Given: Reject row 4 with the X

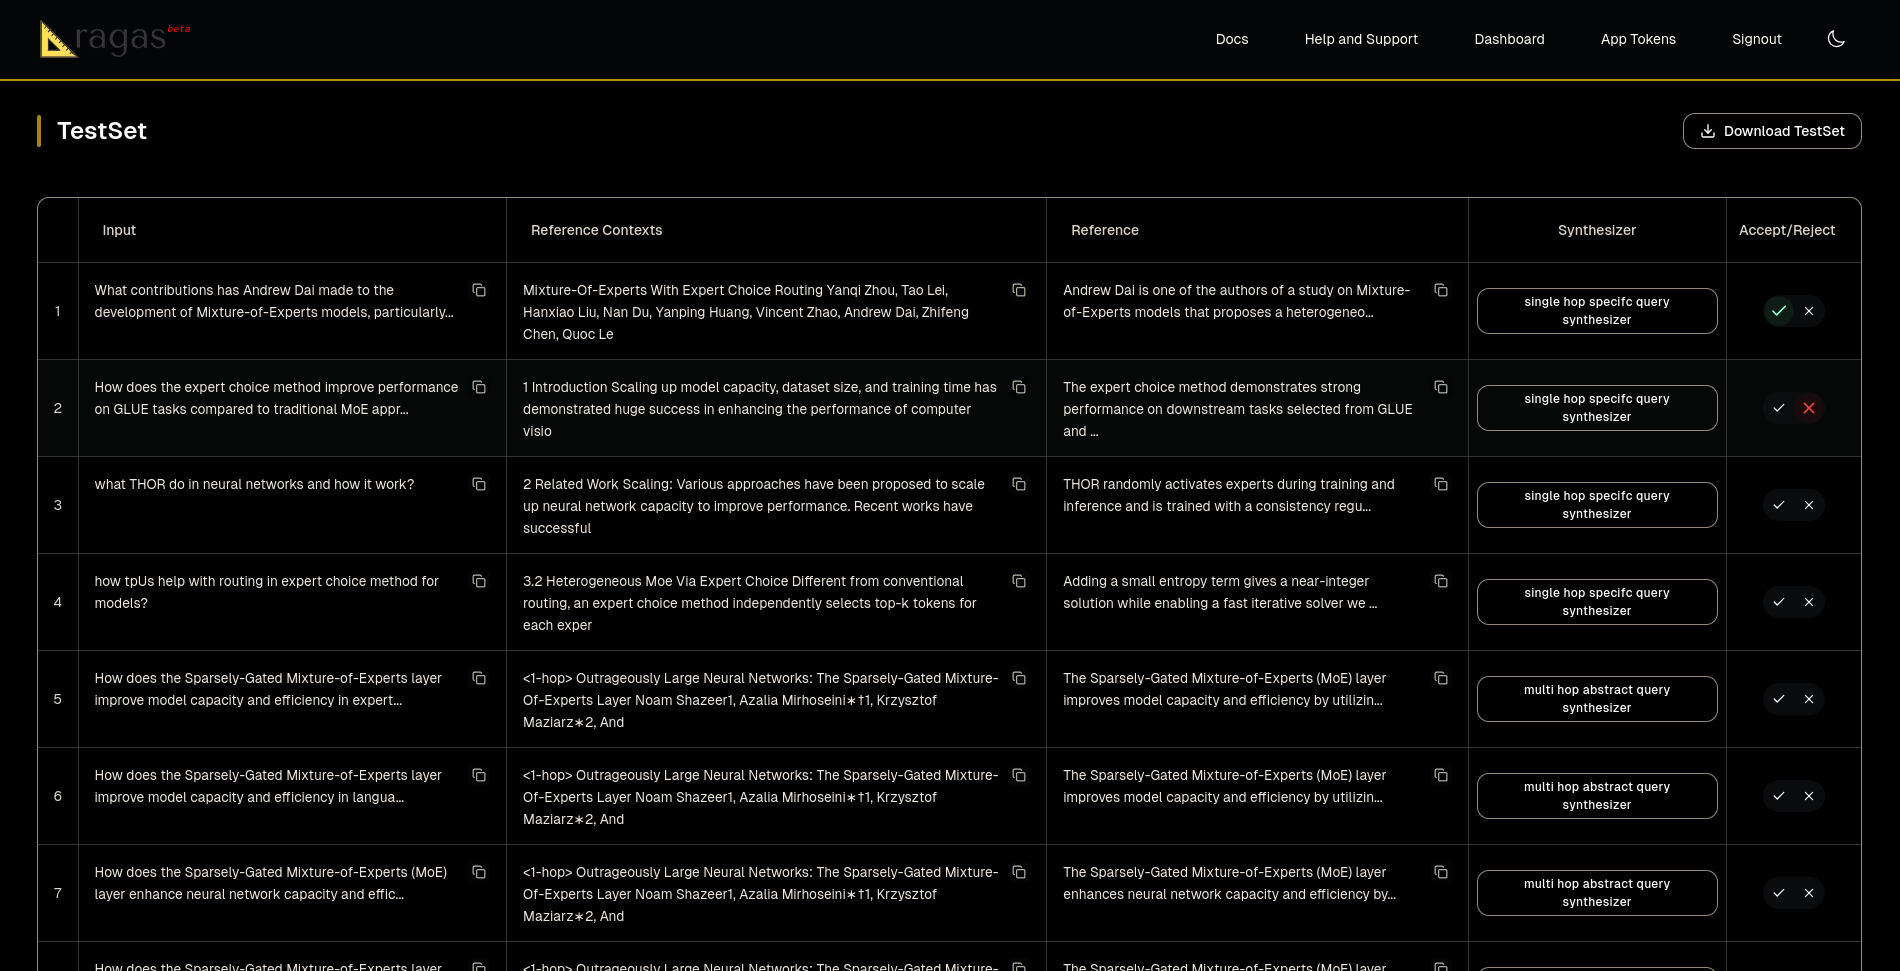Looking at the screenshot, I should coord(1809,602).
